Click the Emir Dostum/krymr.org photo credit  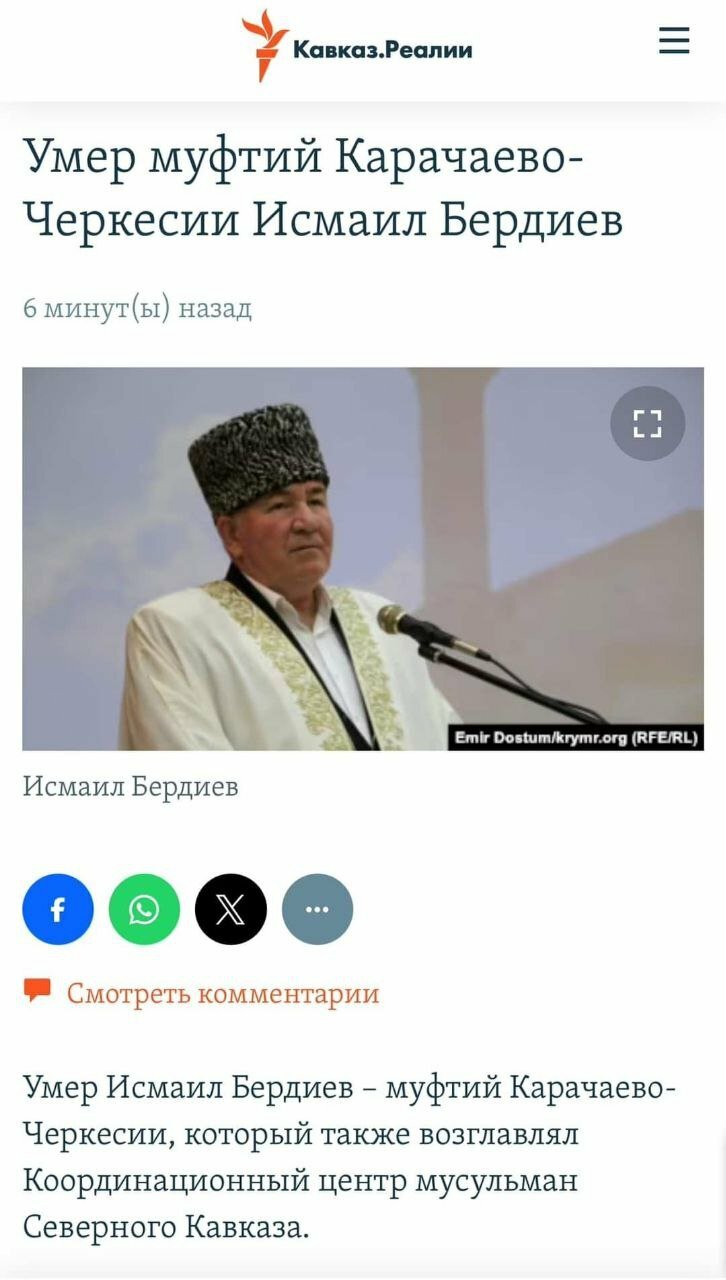[576, 738]
